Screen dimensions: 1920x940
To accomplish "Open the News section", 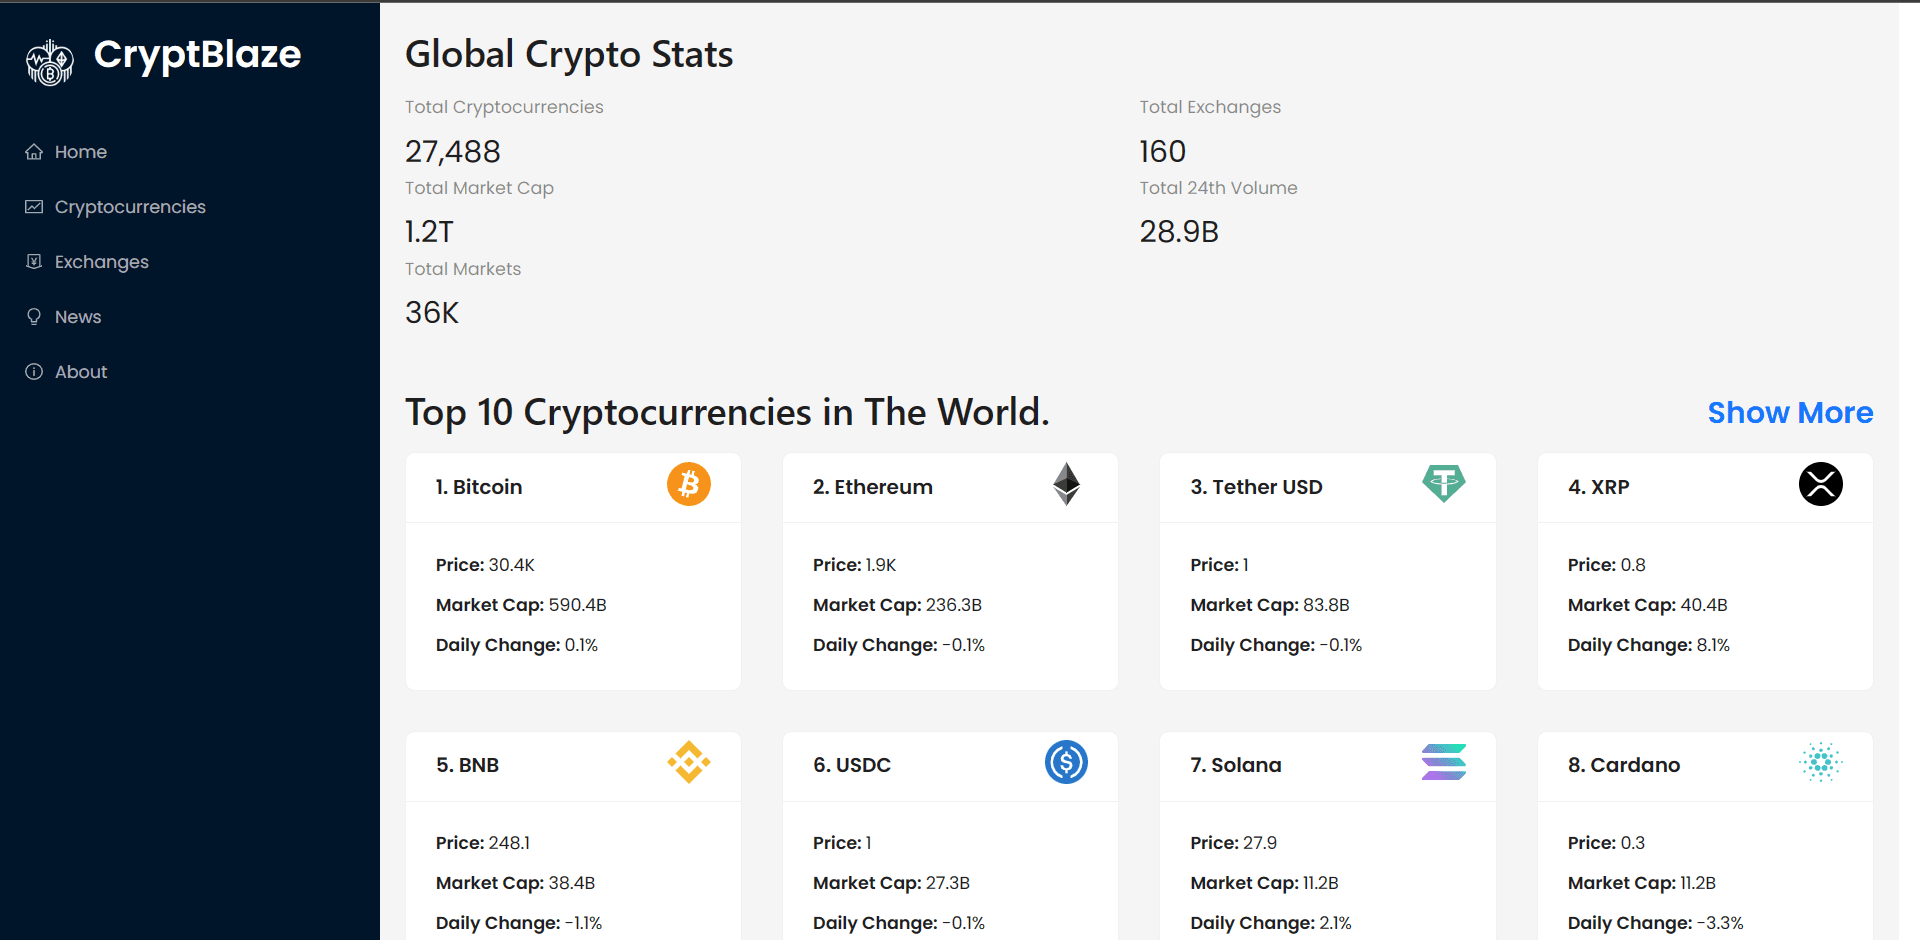I will point(77,316).
